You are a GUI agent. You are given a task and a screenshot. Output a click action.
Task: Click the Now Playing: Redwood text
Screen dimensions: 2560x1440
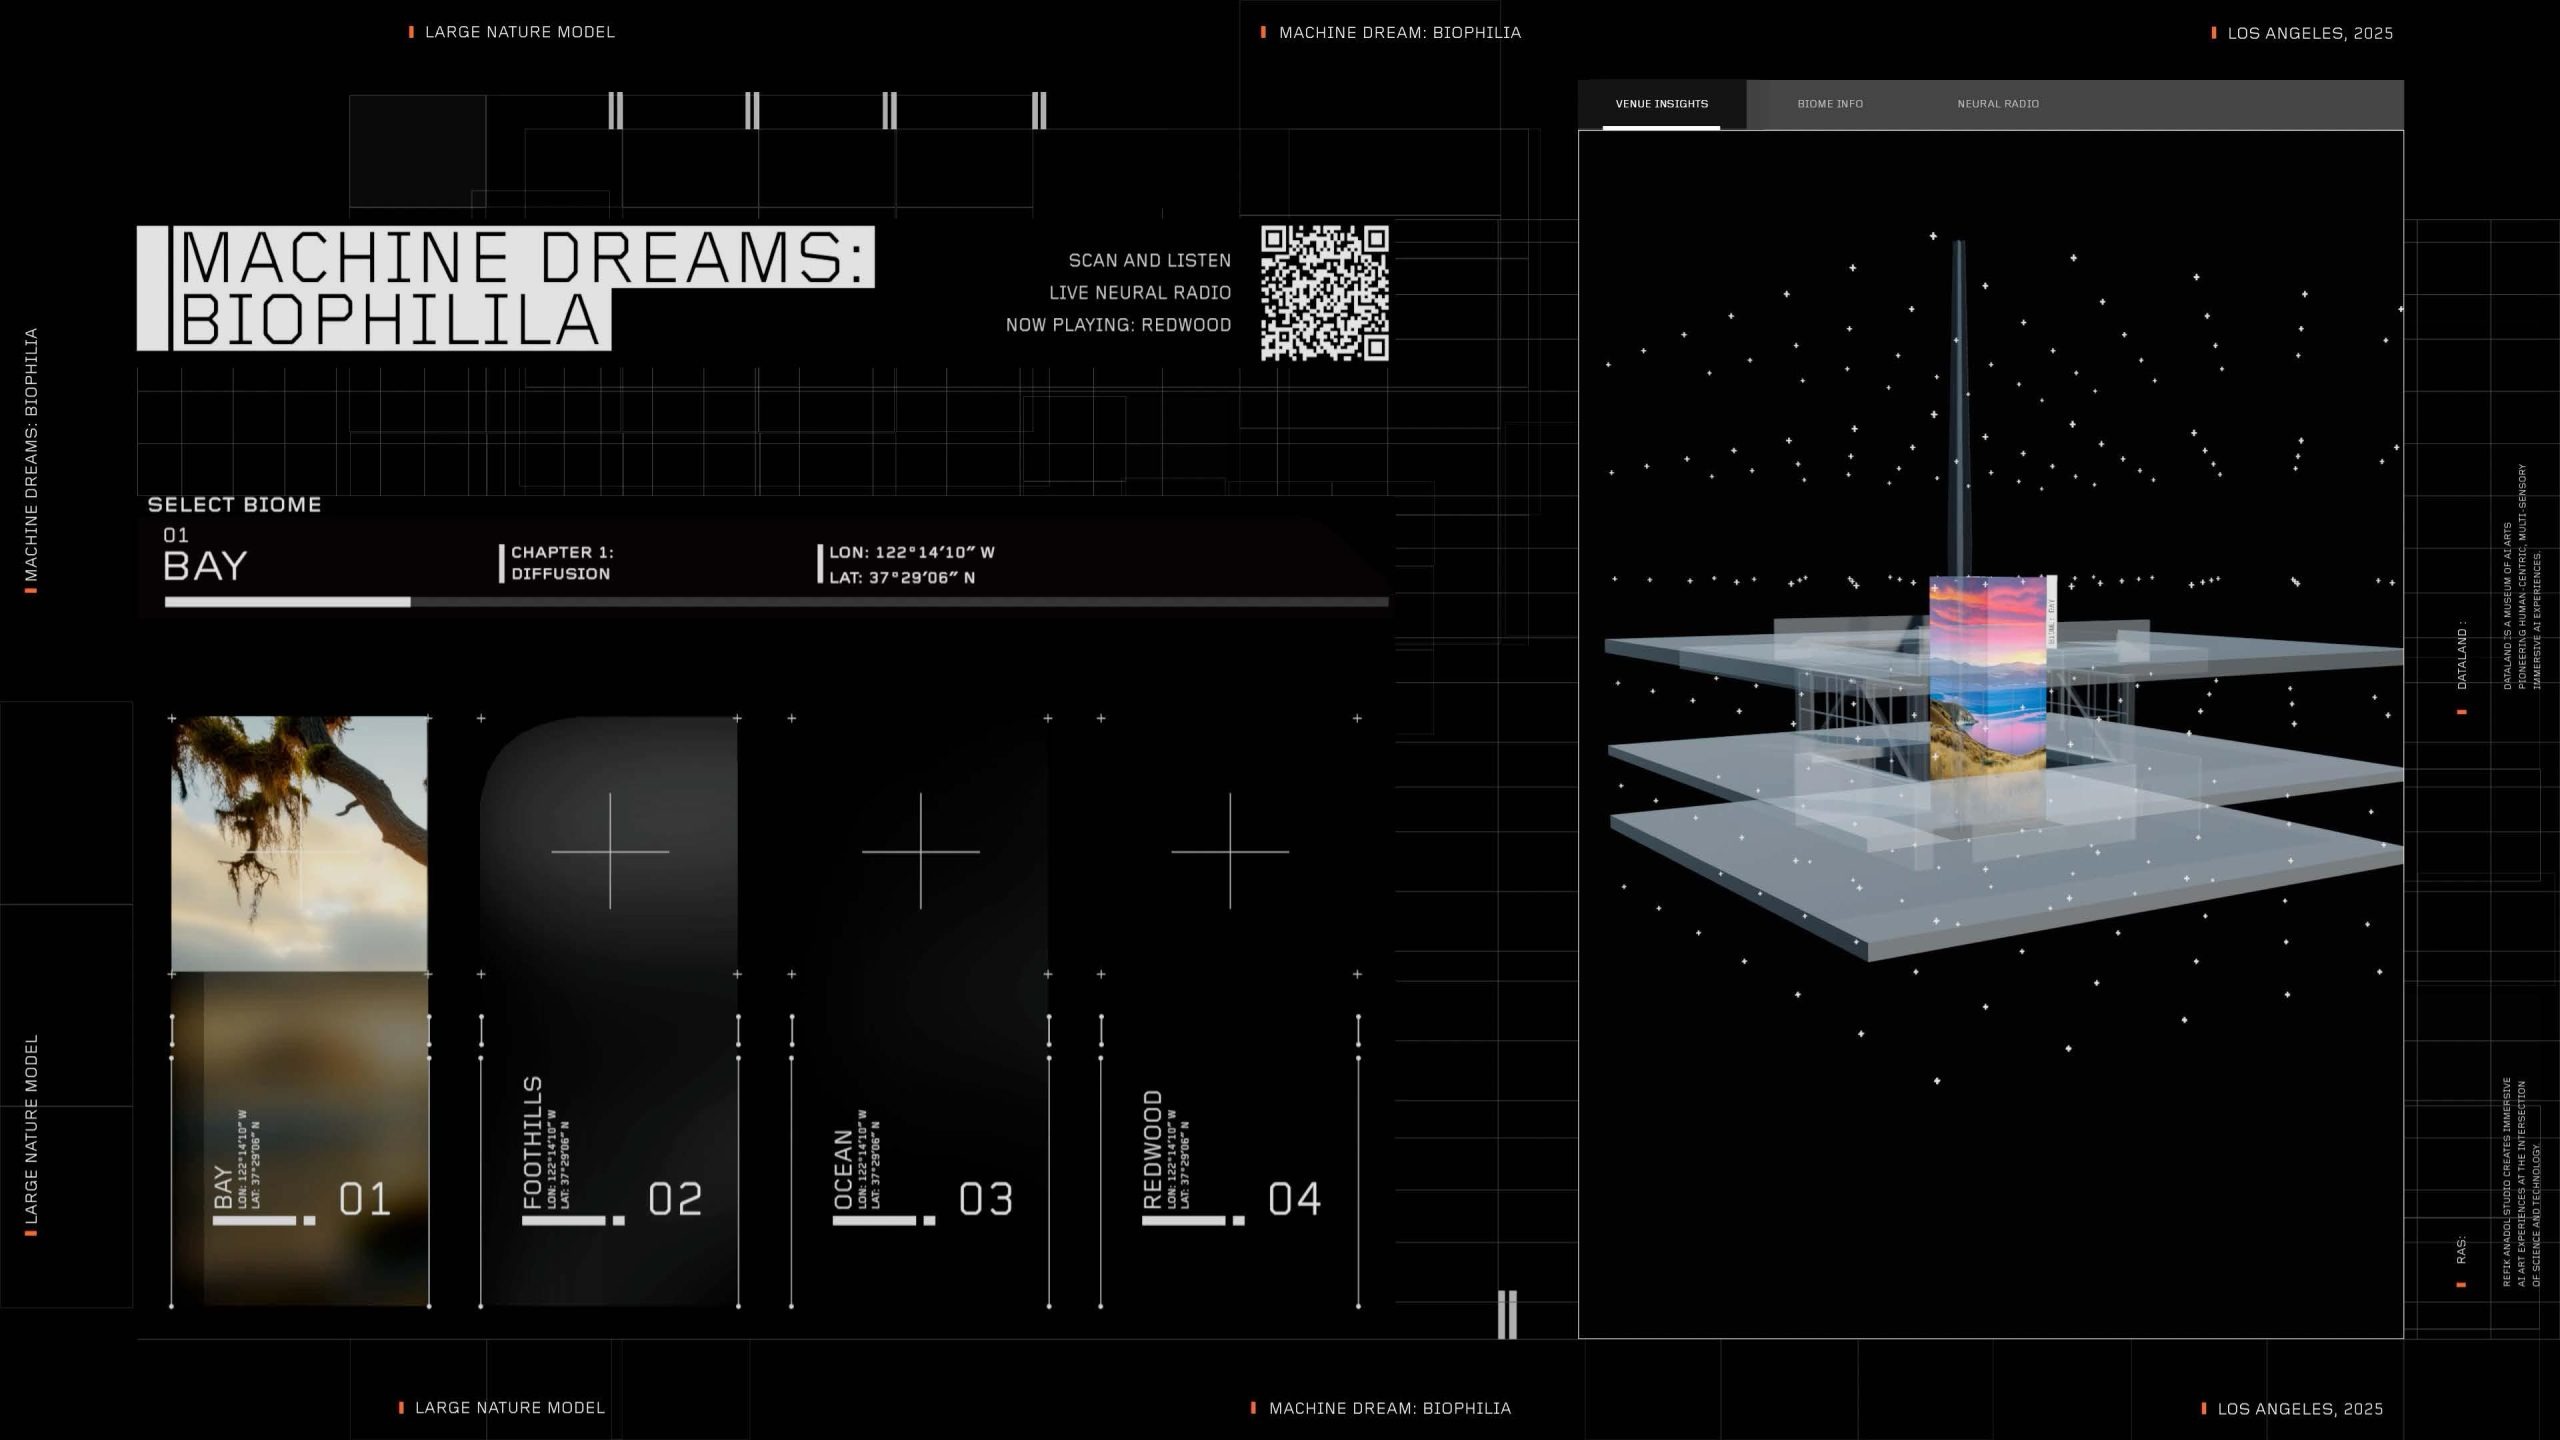[x=1118, y=325]
